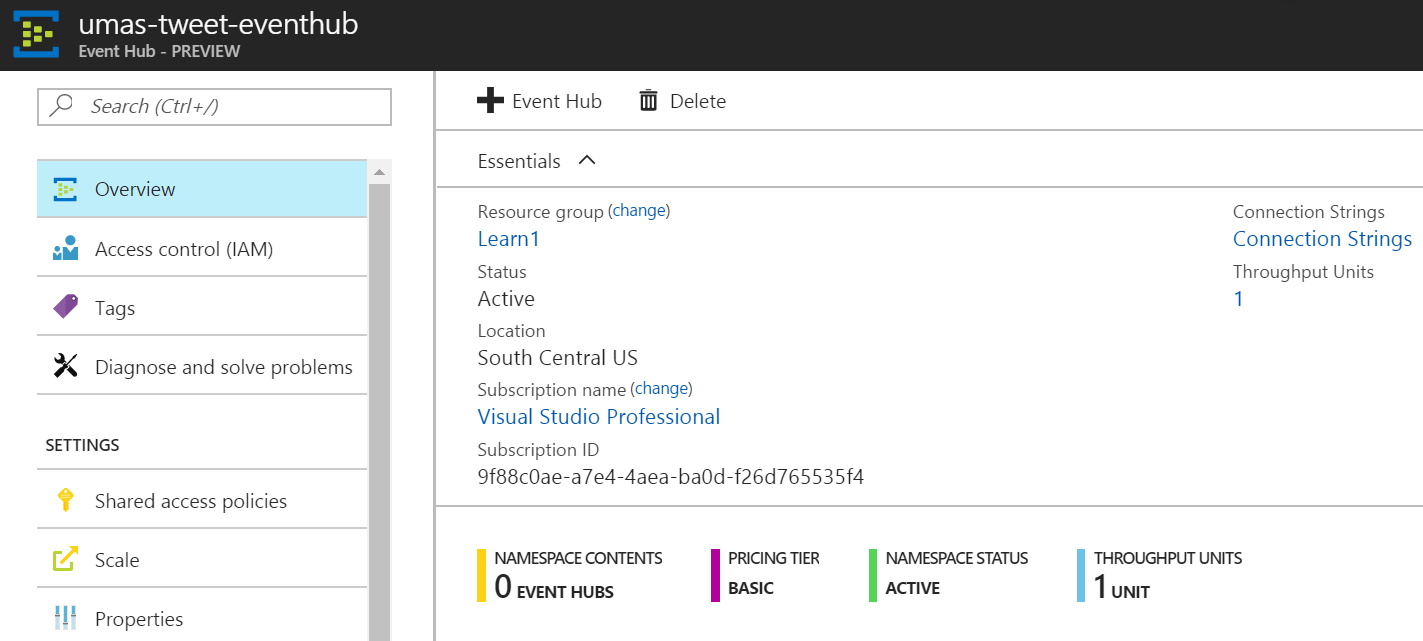Open the Connection Strings link
Viewport: 1423px width, 641px height.
tap(1322, 239)
